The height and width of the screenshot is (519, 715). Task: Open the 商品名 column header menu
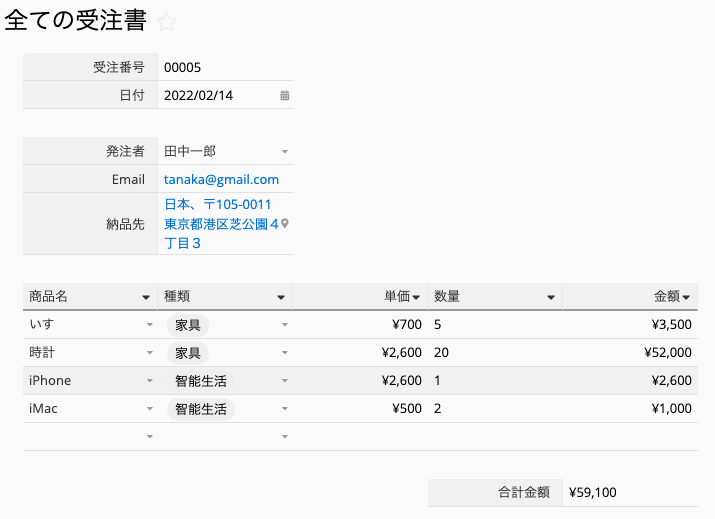tap(146, 297)
